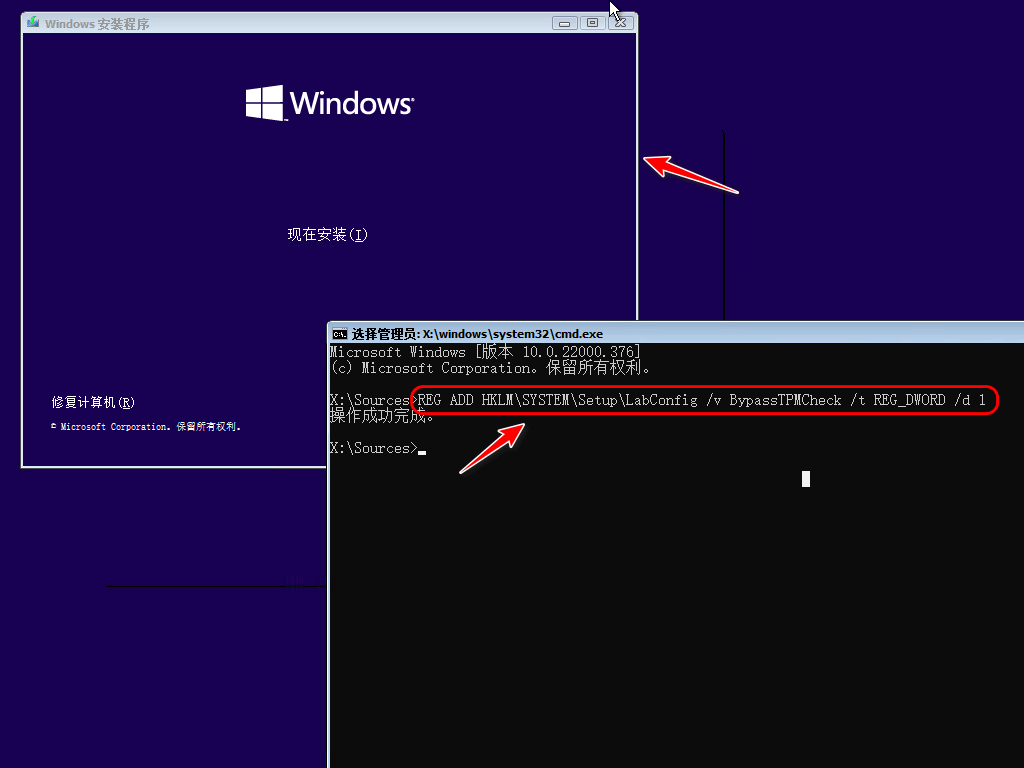Image resolution: width=1024 pixels, height=768 pixels.
Task: Click setup window Microsoft Corporation copyright text
Action: click(x=146, y=426)
